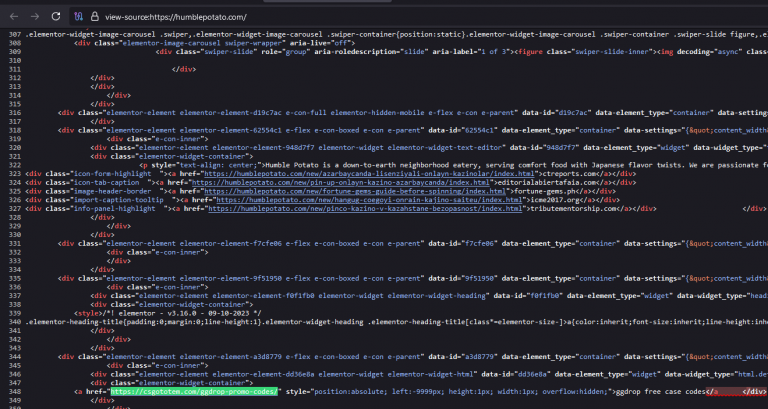
Task: Click the data-id value '62554c1'
Action: [479, 130]
